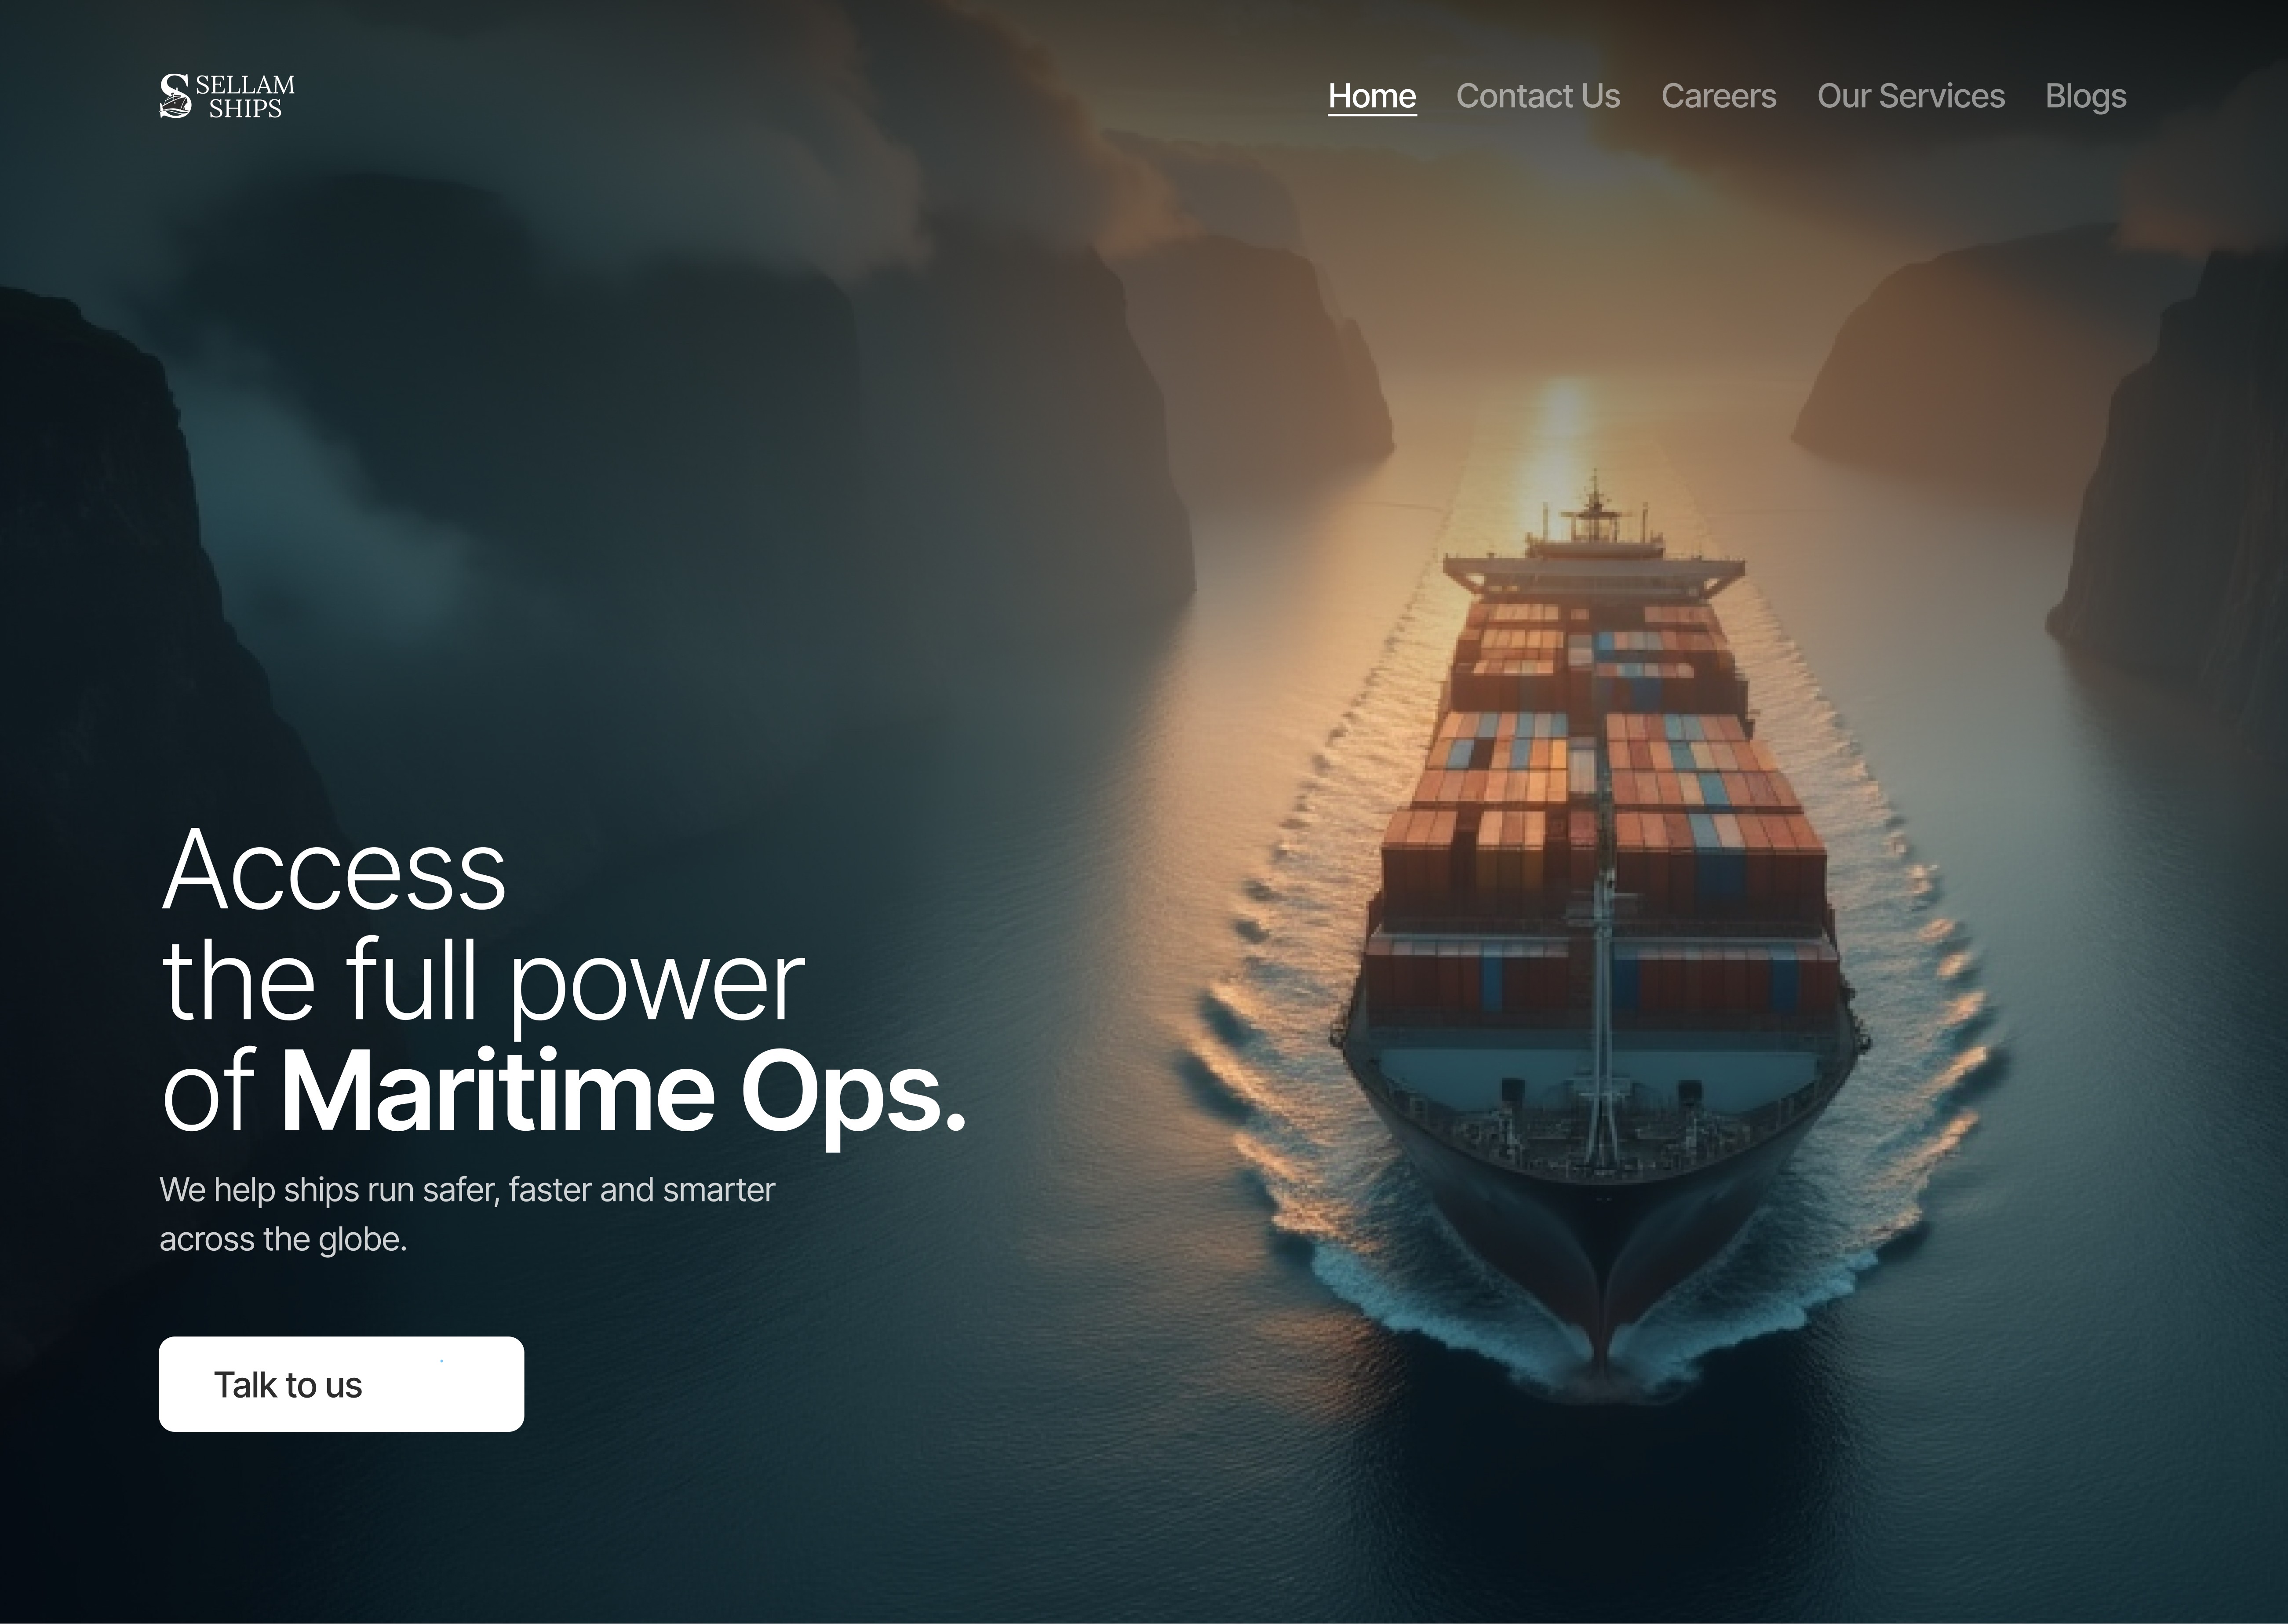
Task: Click the ship's bow at the waterline
Action: [1600, 1340]
